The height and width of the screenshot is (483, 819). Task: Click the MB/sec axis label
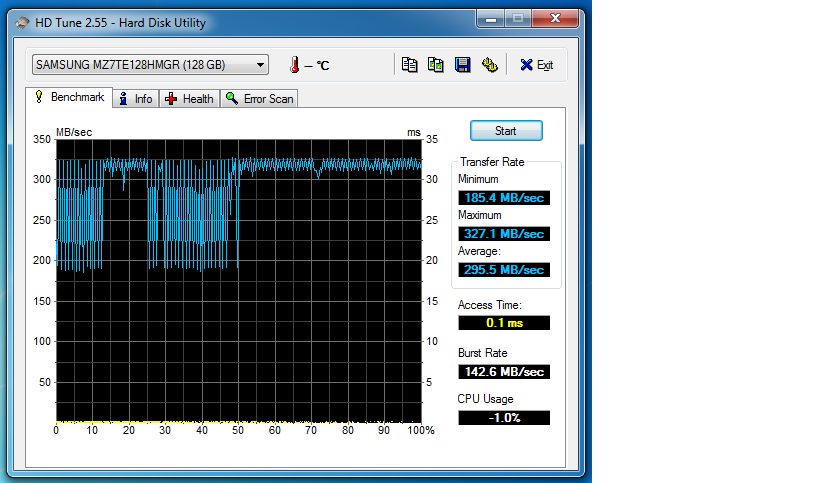pos(74,132)
